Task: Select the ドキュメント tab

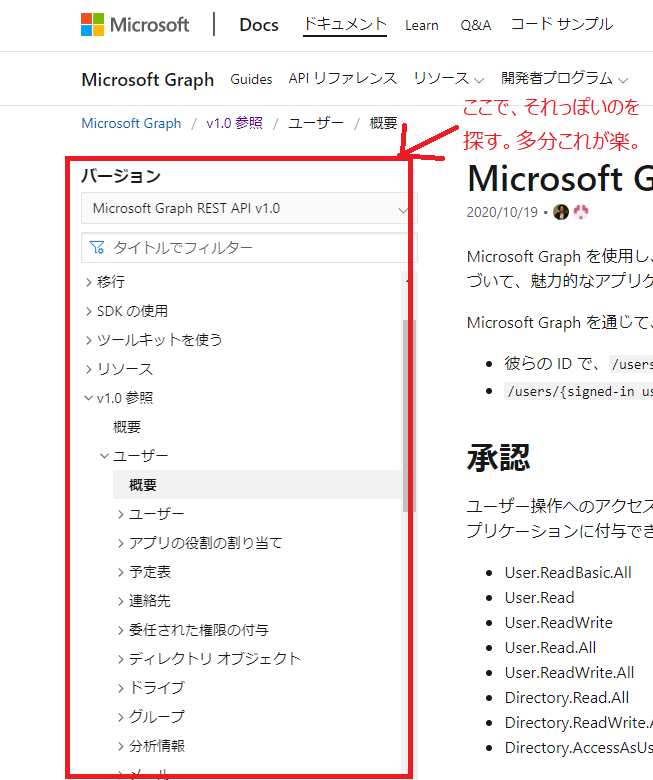Action: click(345, 24)
